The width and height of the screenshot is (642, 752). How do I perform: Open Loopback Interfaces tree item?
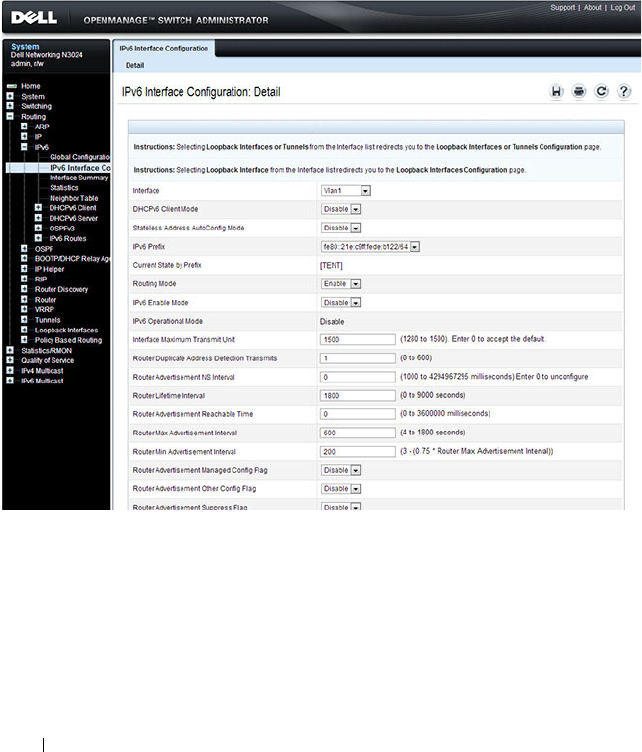point(66,330)
